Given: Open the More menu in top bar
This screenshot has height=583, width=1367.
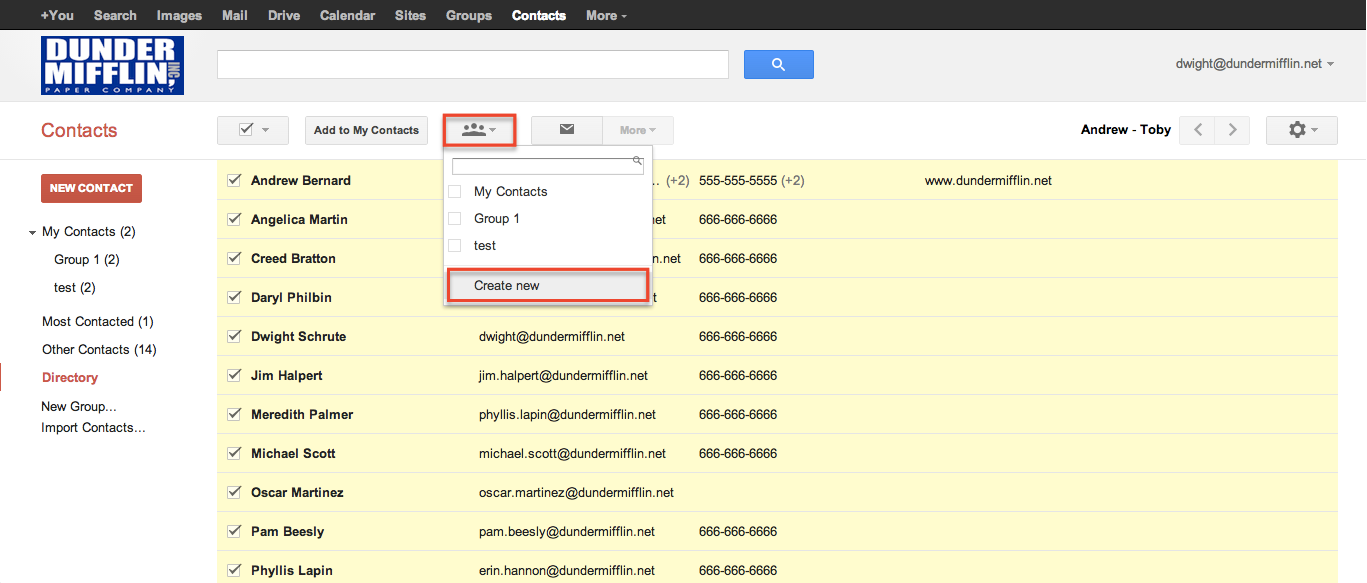Looking at the screenshot, I should pyautogui.click(x=606, y=15).
